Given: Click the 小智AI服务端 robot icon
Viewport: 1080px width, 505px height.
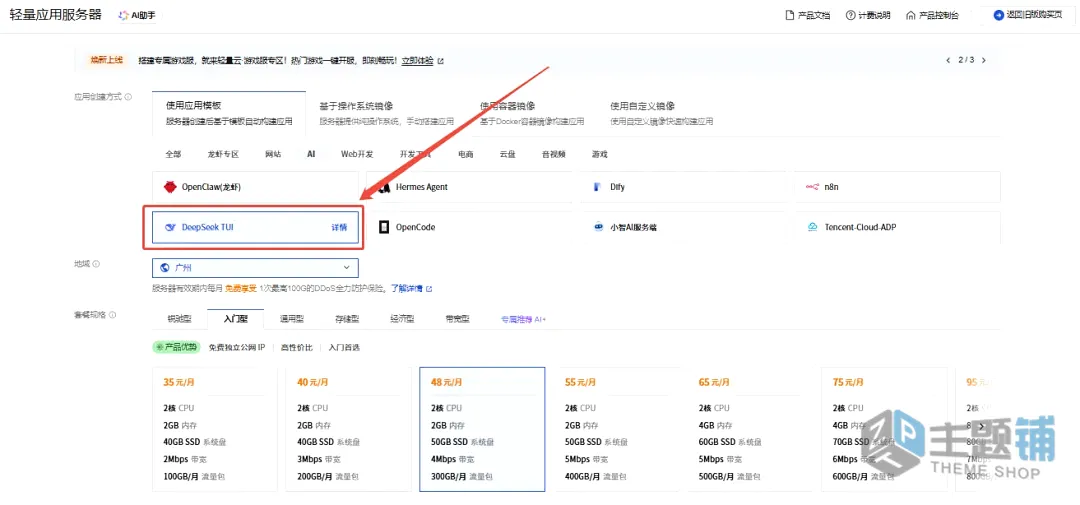Looking at the screenshot, I should point(599,227).
